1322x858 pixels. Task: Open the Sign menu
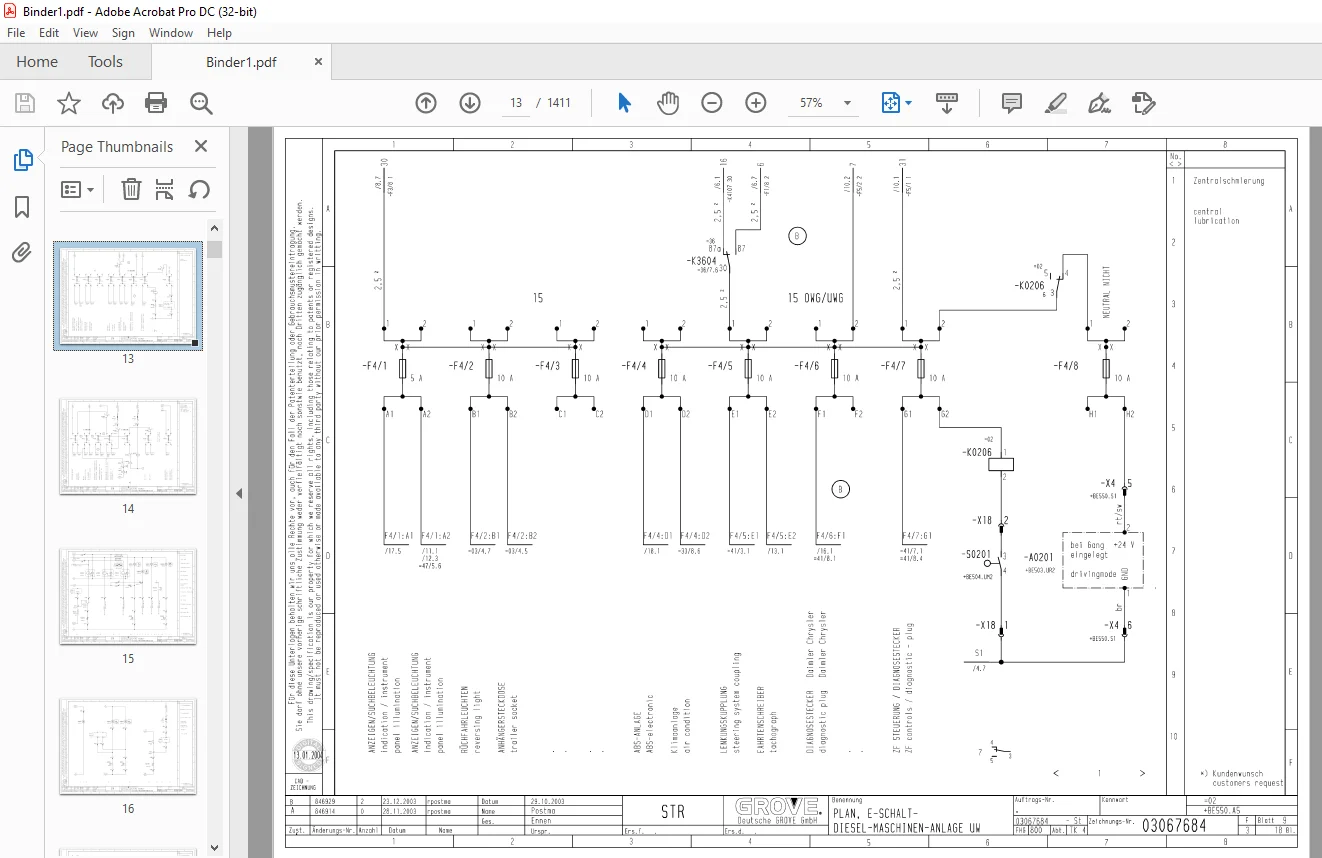(x=123, y=33)
